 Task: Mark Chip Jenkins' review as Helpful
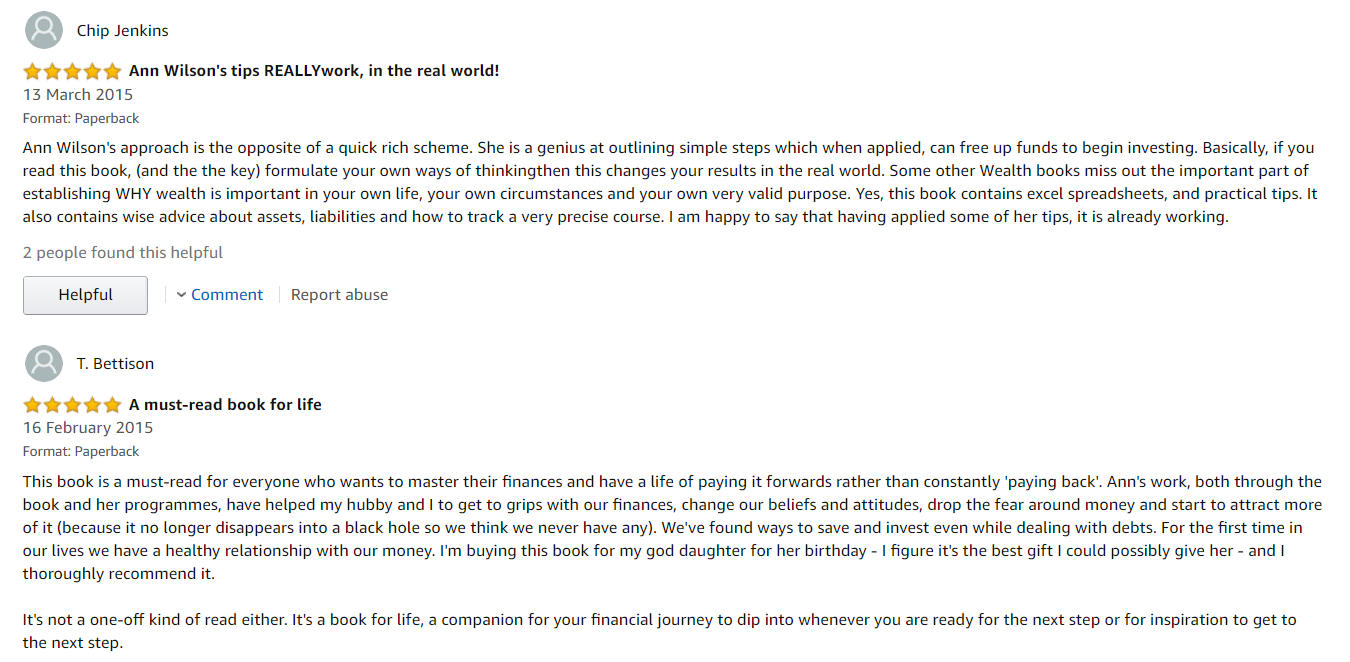tap(85, 295)
